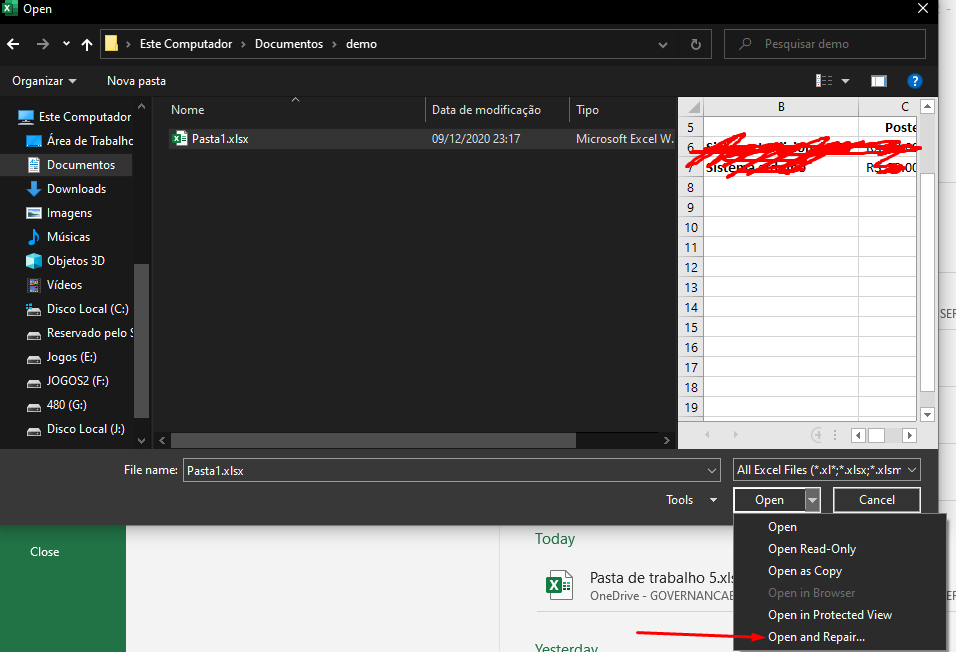Select the Pasta1.xlsx file
This screenshot has width=956, height=652.
pos(421,139)
